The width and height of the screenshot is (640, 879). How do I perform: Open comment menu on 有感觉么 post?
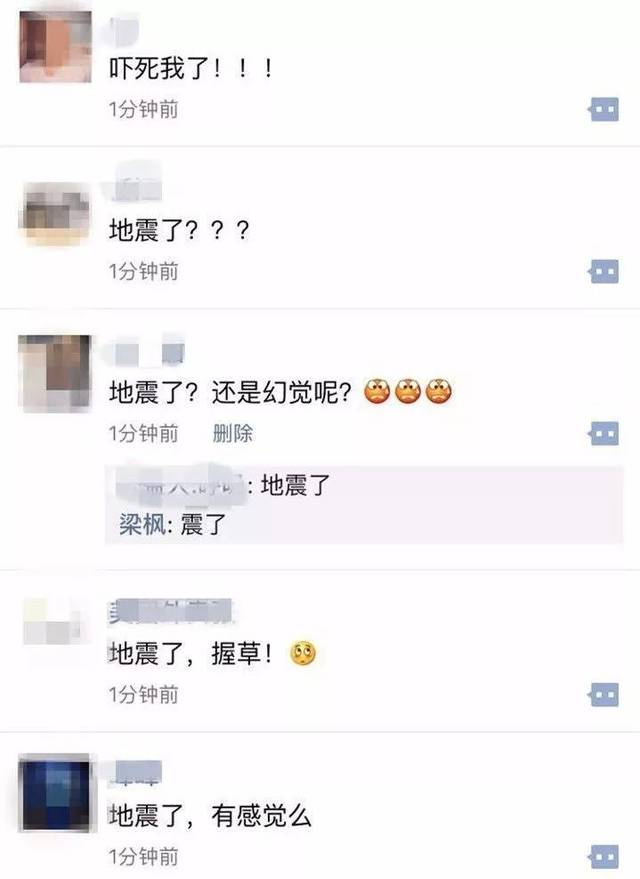point(604,857)
